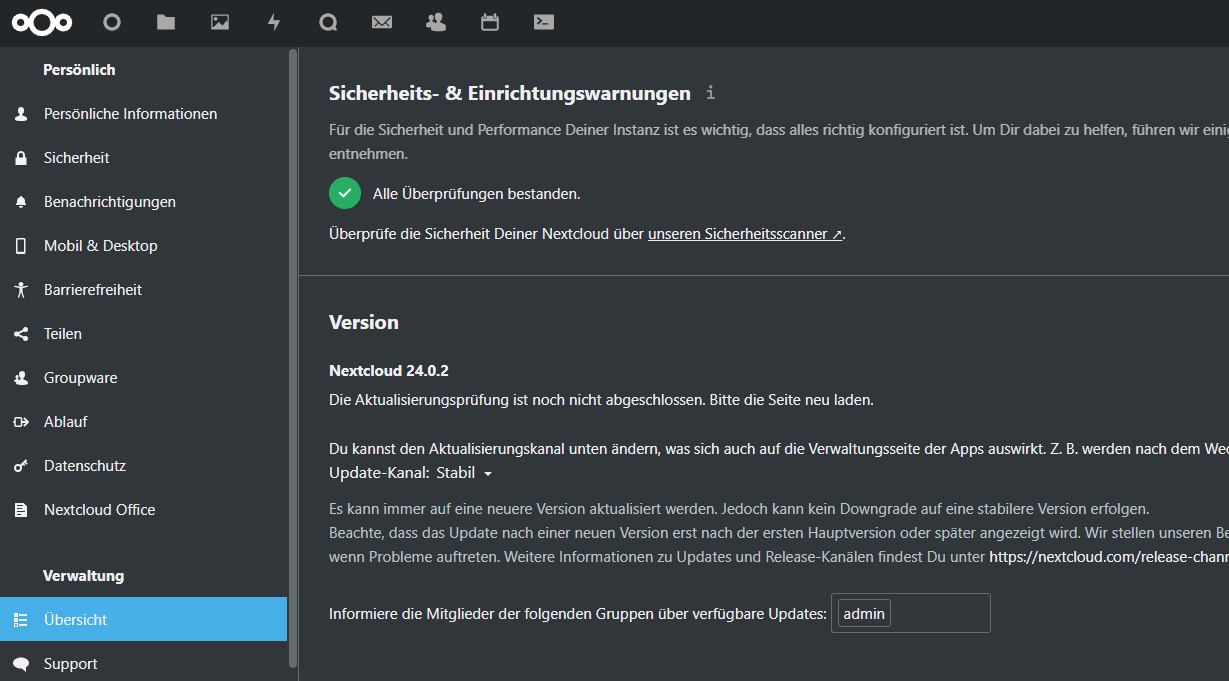Click the Groupware sidebar icon
The width and height of the screenshot is (1229, 681).
[21, 378]
